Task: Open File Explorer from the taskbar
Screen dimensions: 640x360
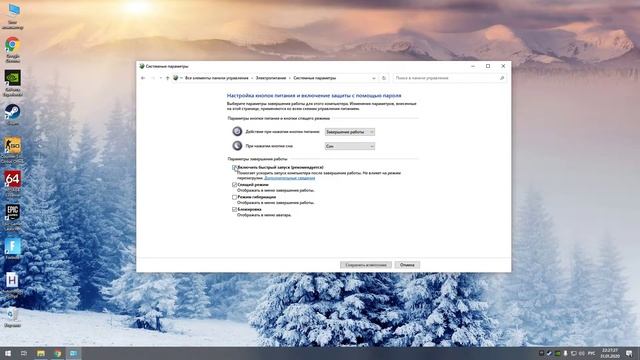Action: coord(41,353)
